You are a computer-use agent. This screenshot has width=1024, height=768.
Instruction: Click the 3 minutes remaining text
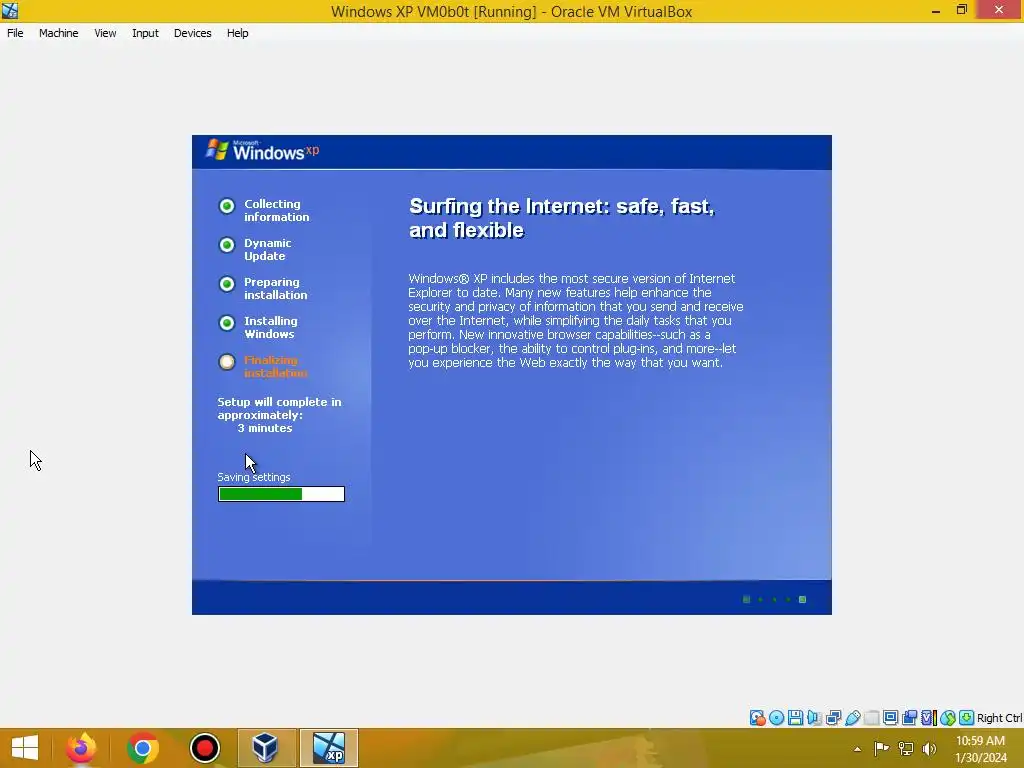pyautogui.click(x=264, y=428)
